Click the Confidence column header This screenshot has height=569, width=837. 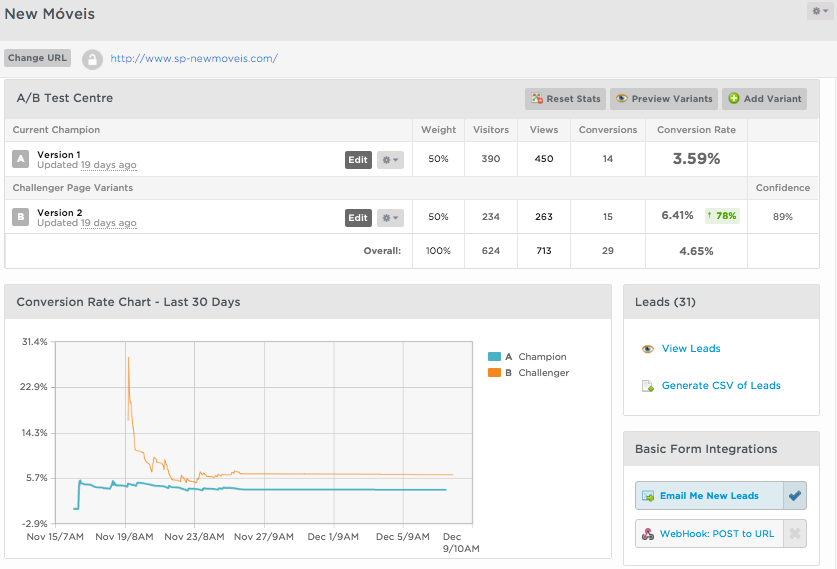(x=783, y=188)
